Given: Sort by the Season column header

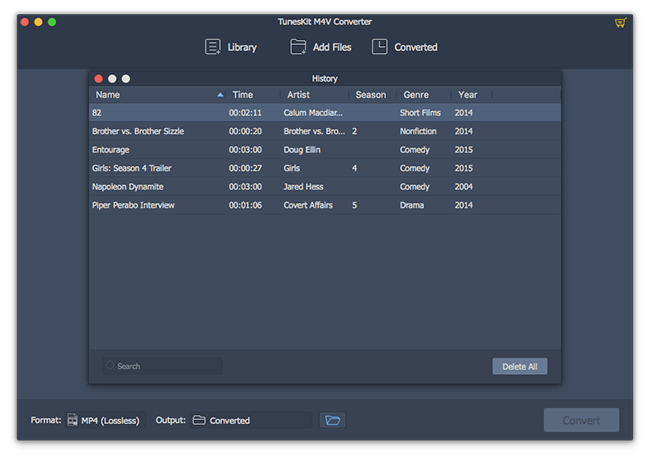Looking at the screenshot, I should pos(373,95).
